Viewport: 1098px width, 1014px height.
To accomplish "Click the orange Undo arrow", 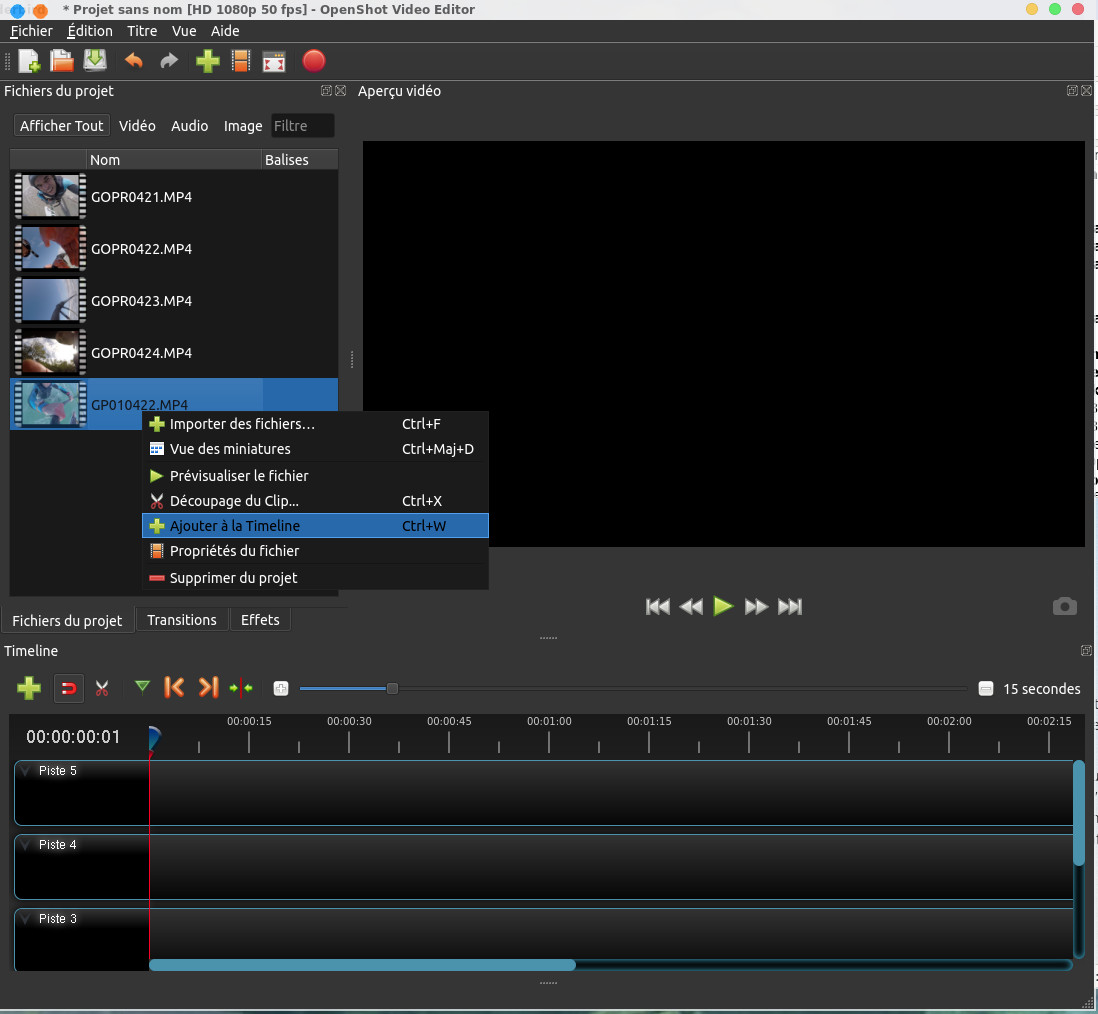I will pyautogui.click(x=133, y=61).
